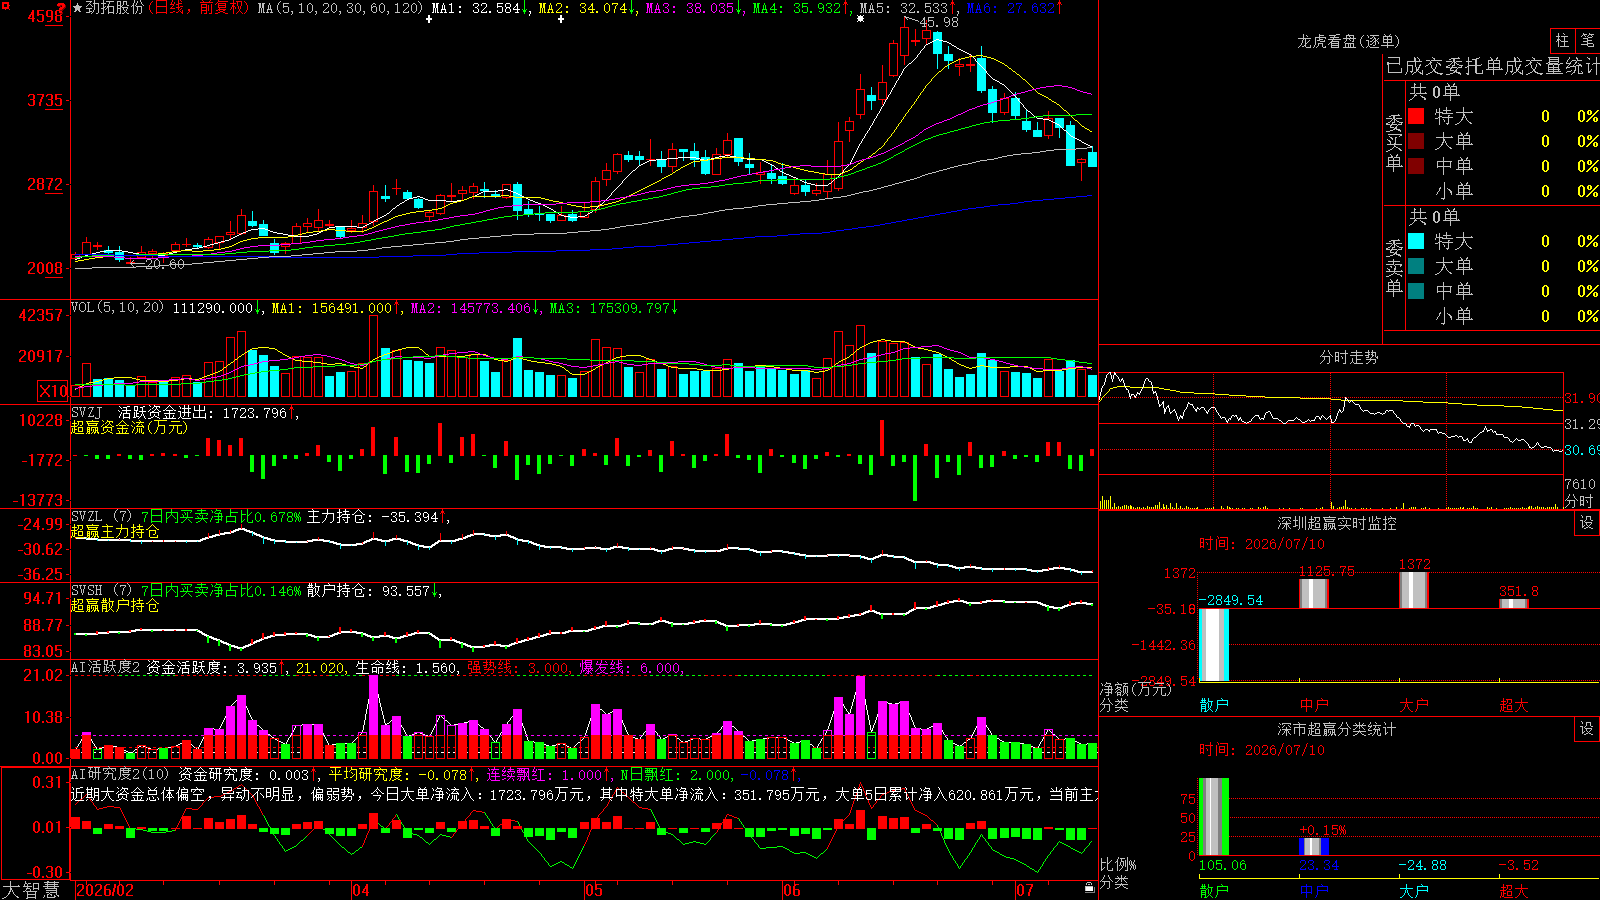This screenshot has width=1600, height=900.
Task: Open 设 settings for 深市超赢分类统计
Action: click(1587, 729)
